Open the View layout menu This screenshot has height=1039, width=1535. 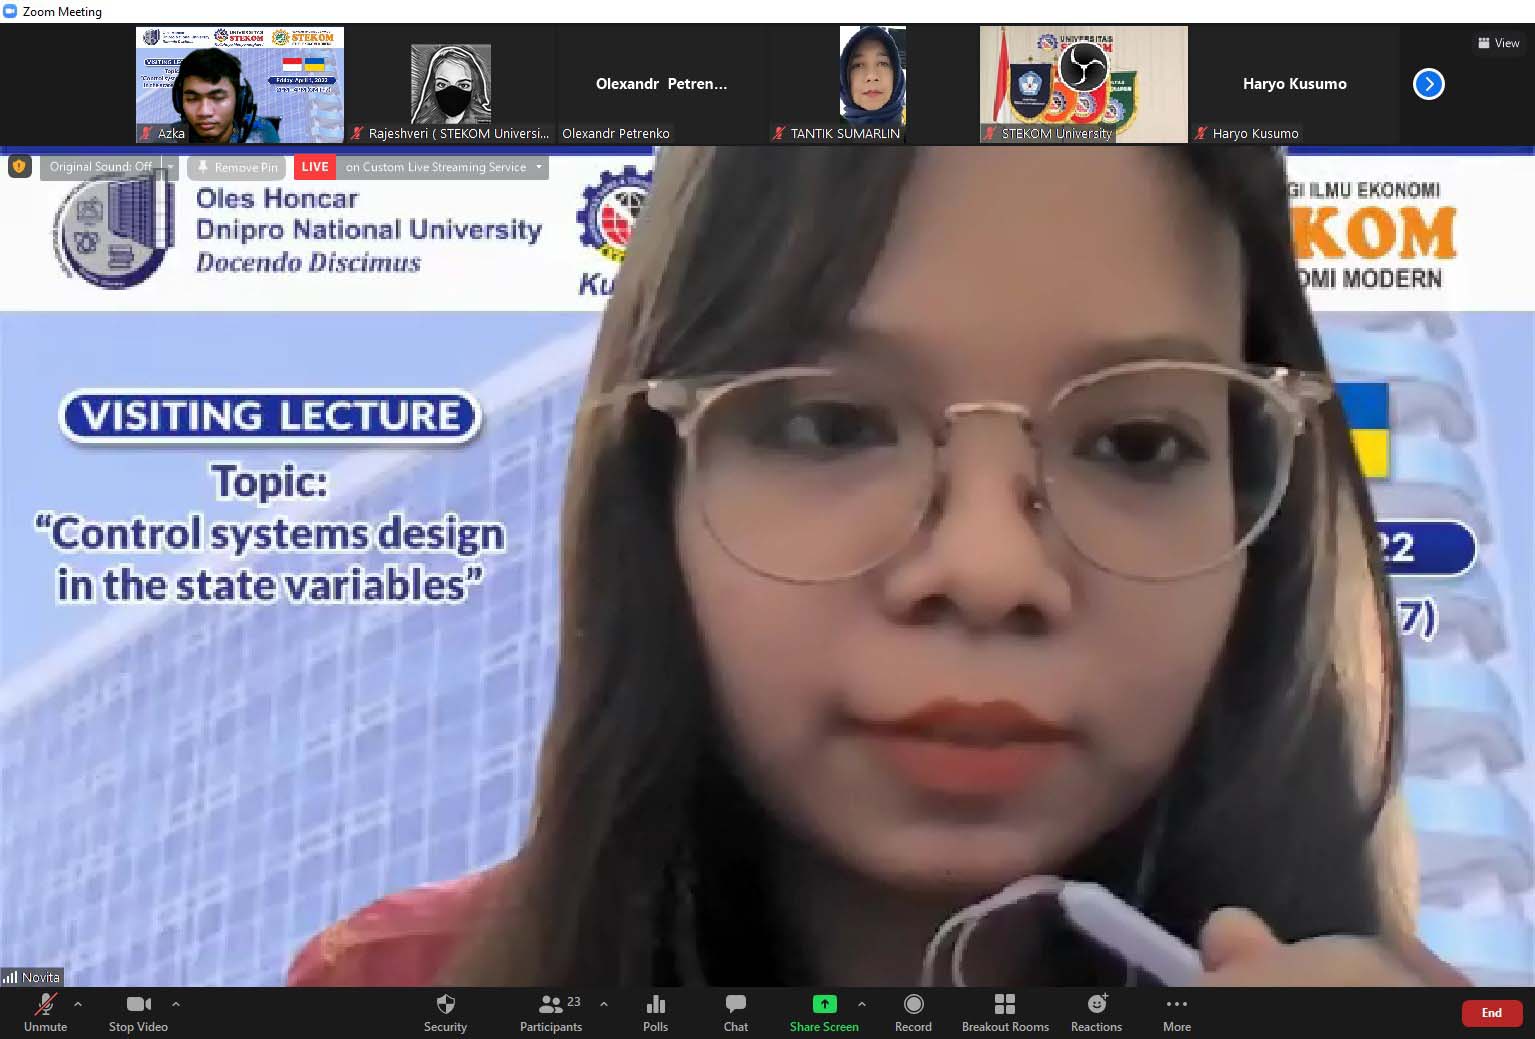(1498, 43)
